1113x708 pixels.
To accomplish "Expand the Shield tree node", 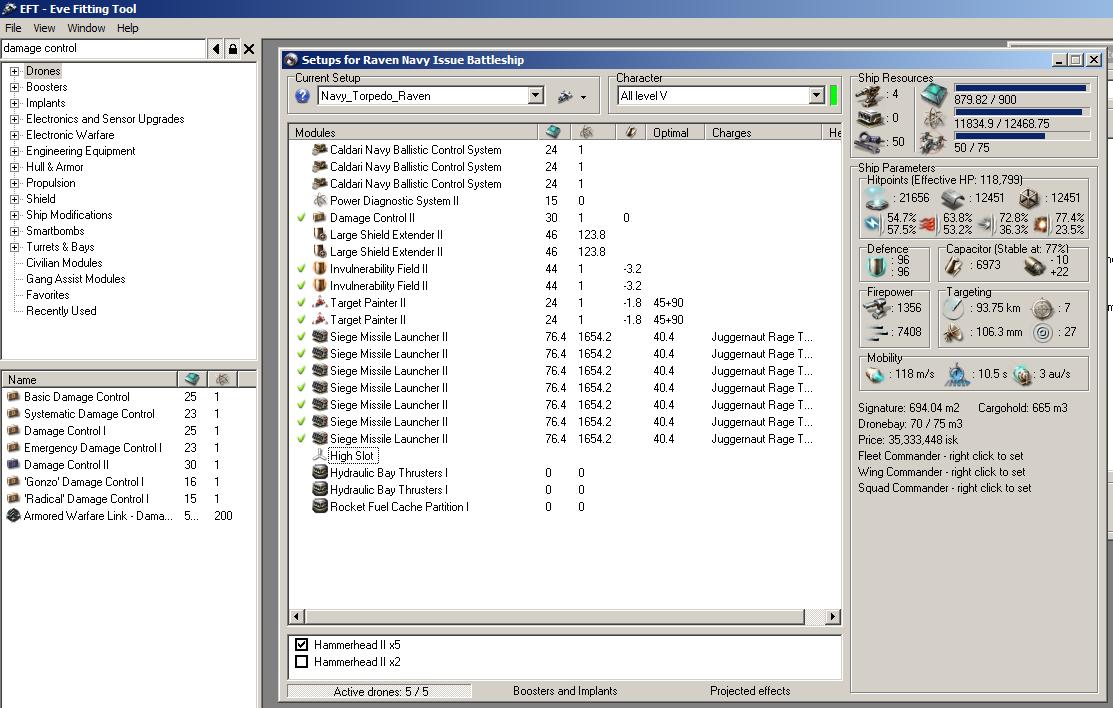I will pyautogui.click(x=14, y=199).
